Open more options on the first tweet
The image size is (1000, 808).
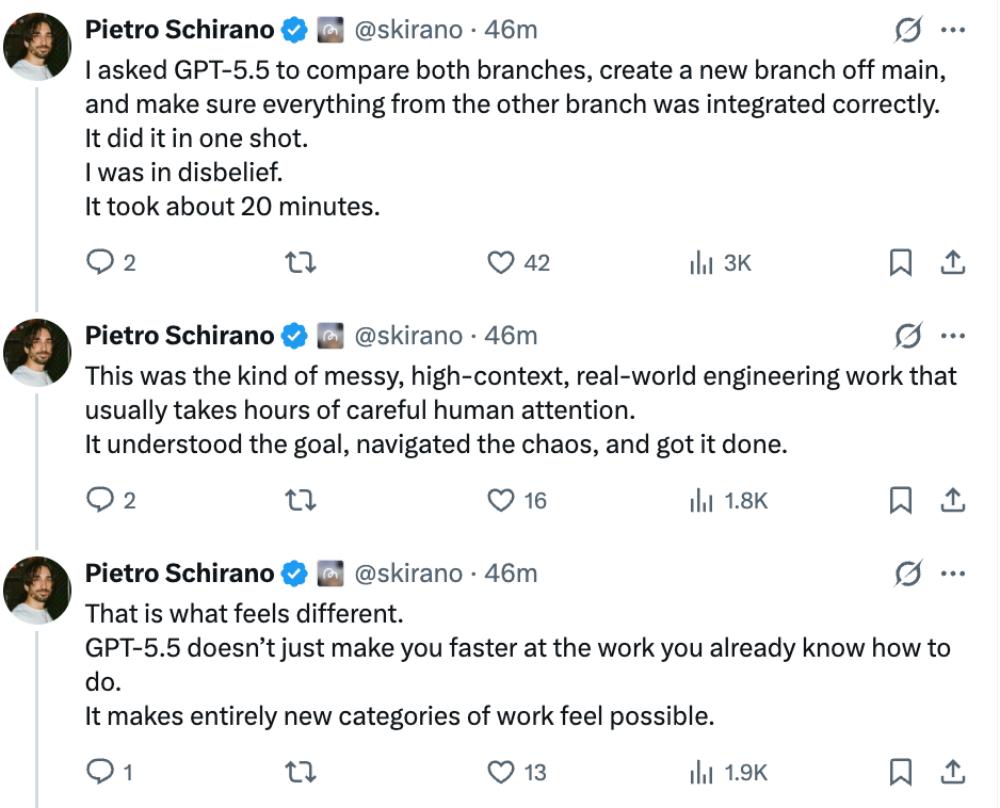pos(953,31)
